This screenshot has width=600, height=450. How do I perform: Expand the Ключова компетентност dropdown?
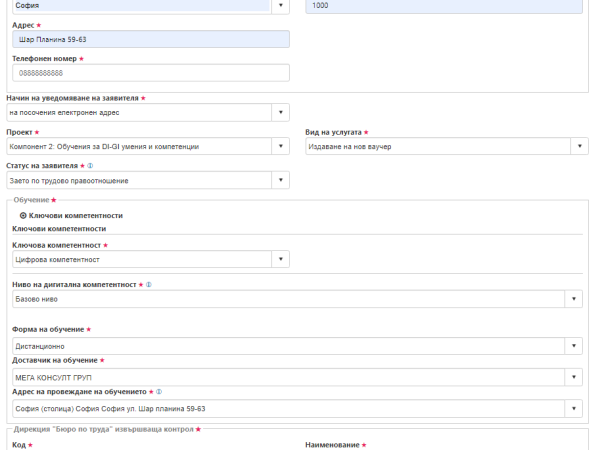pyautogui.click(x=280, y=259)
